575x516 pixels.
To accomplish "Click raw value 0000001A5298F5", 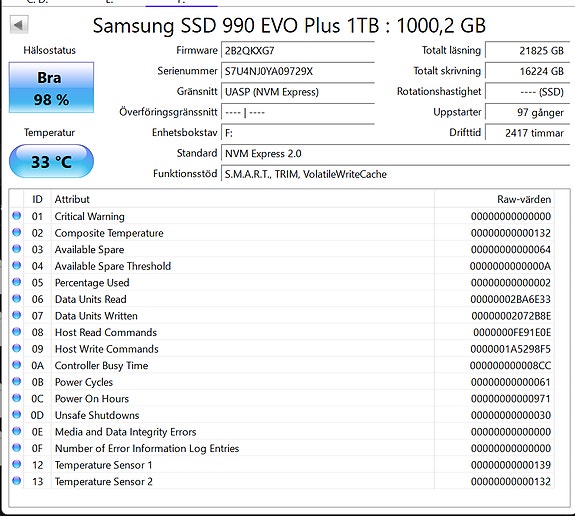I will click(x=510, y=349).
